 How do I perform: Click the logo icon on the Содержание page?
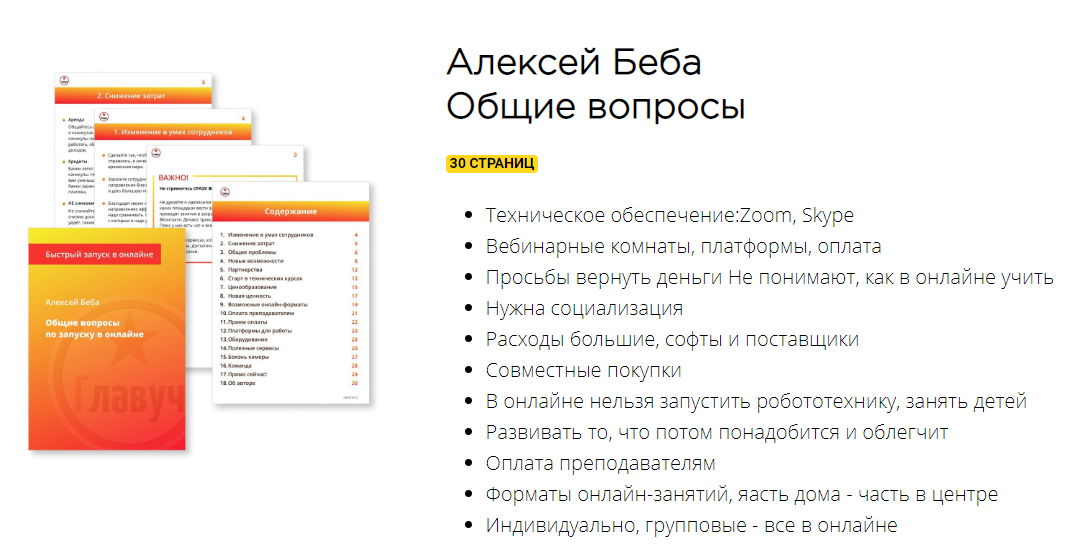[226, 193]
